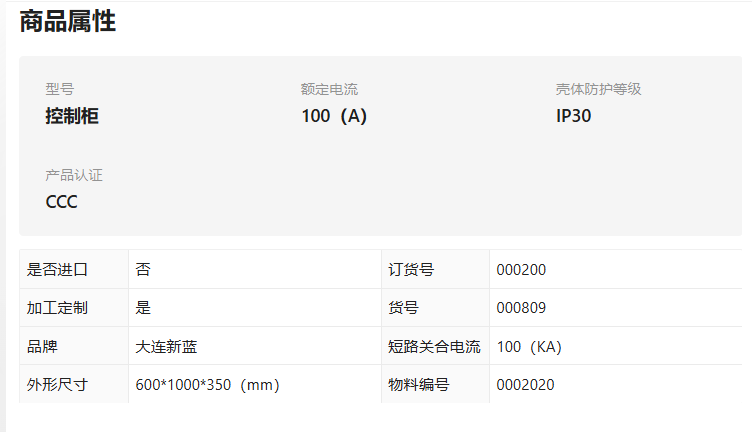Screen dimensions: 752x432
Task: Click the brand value 大连新蓝
Action: point(166,347)
